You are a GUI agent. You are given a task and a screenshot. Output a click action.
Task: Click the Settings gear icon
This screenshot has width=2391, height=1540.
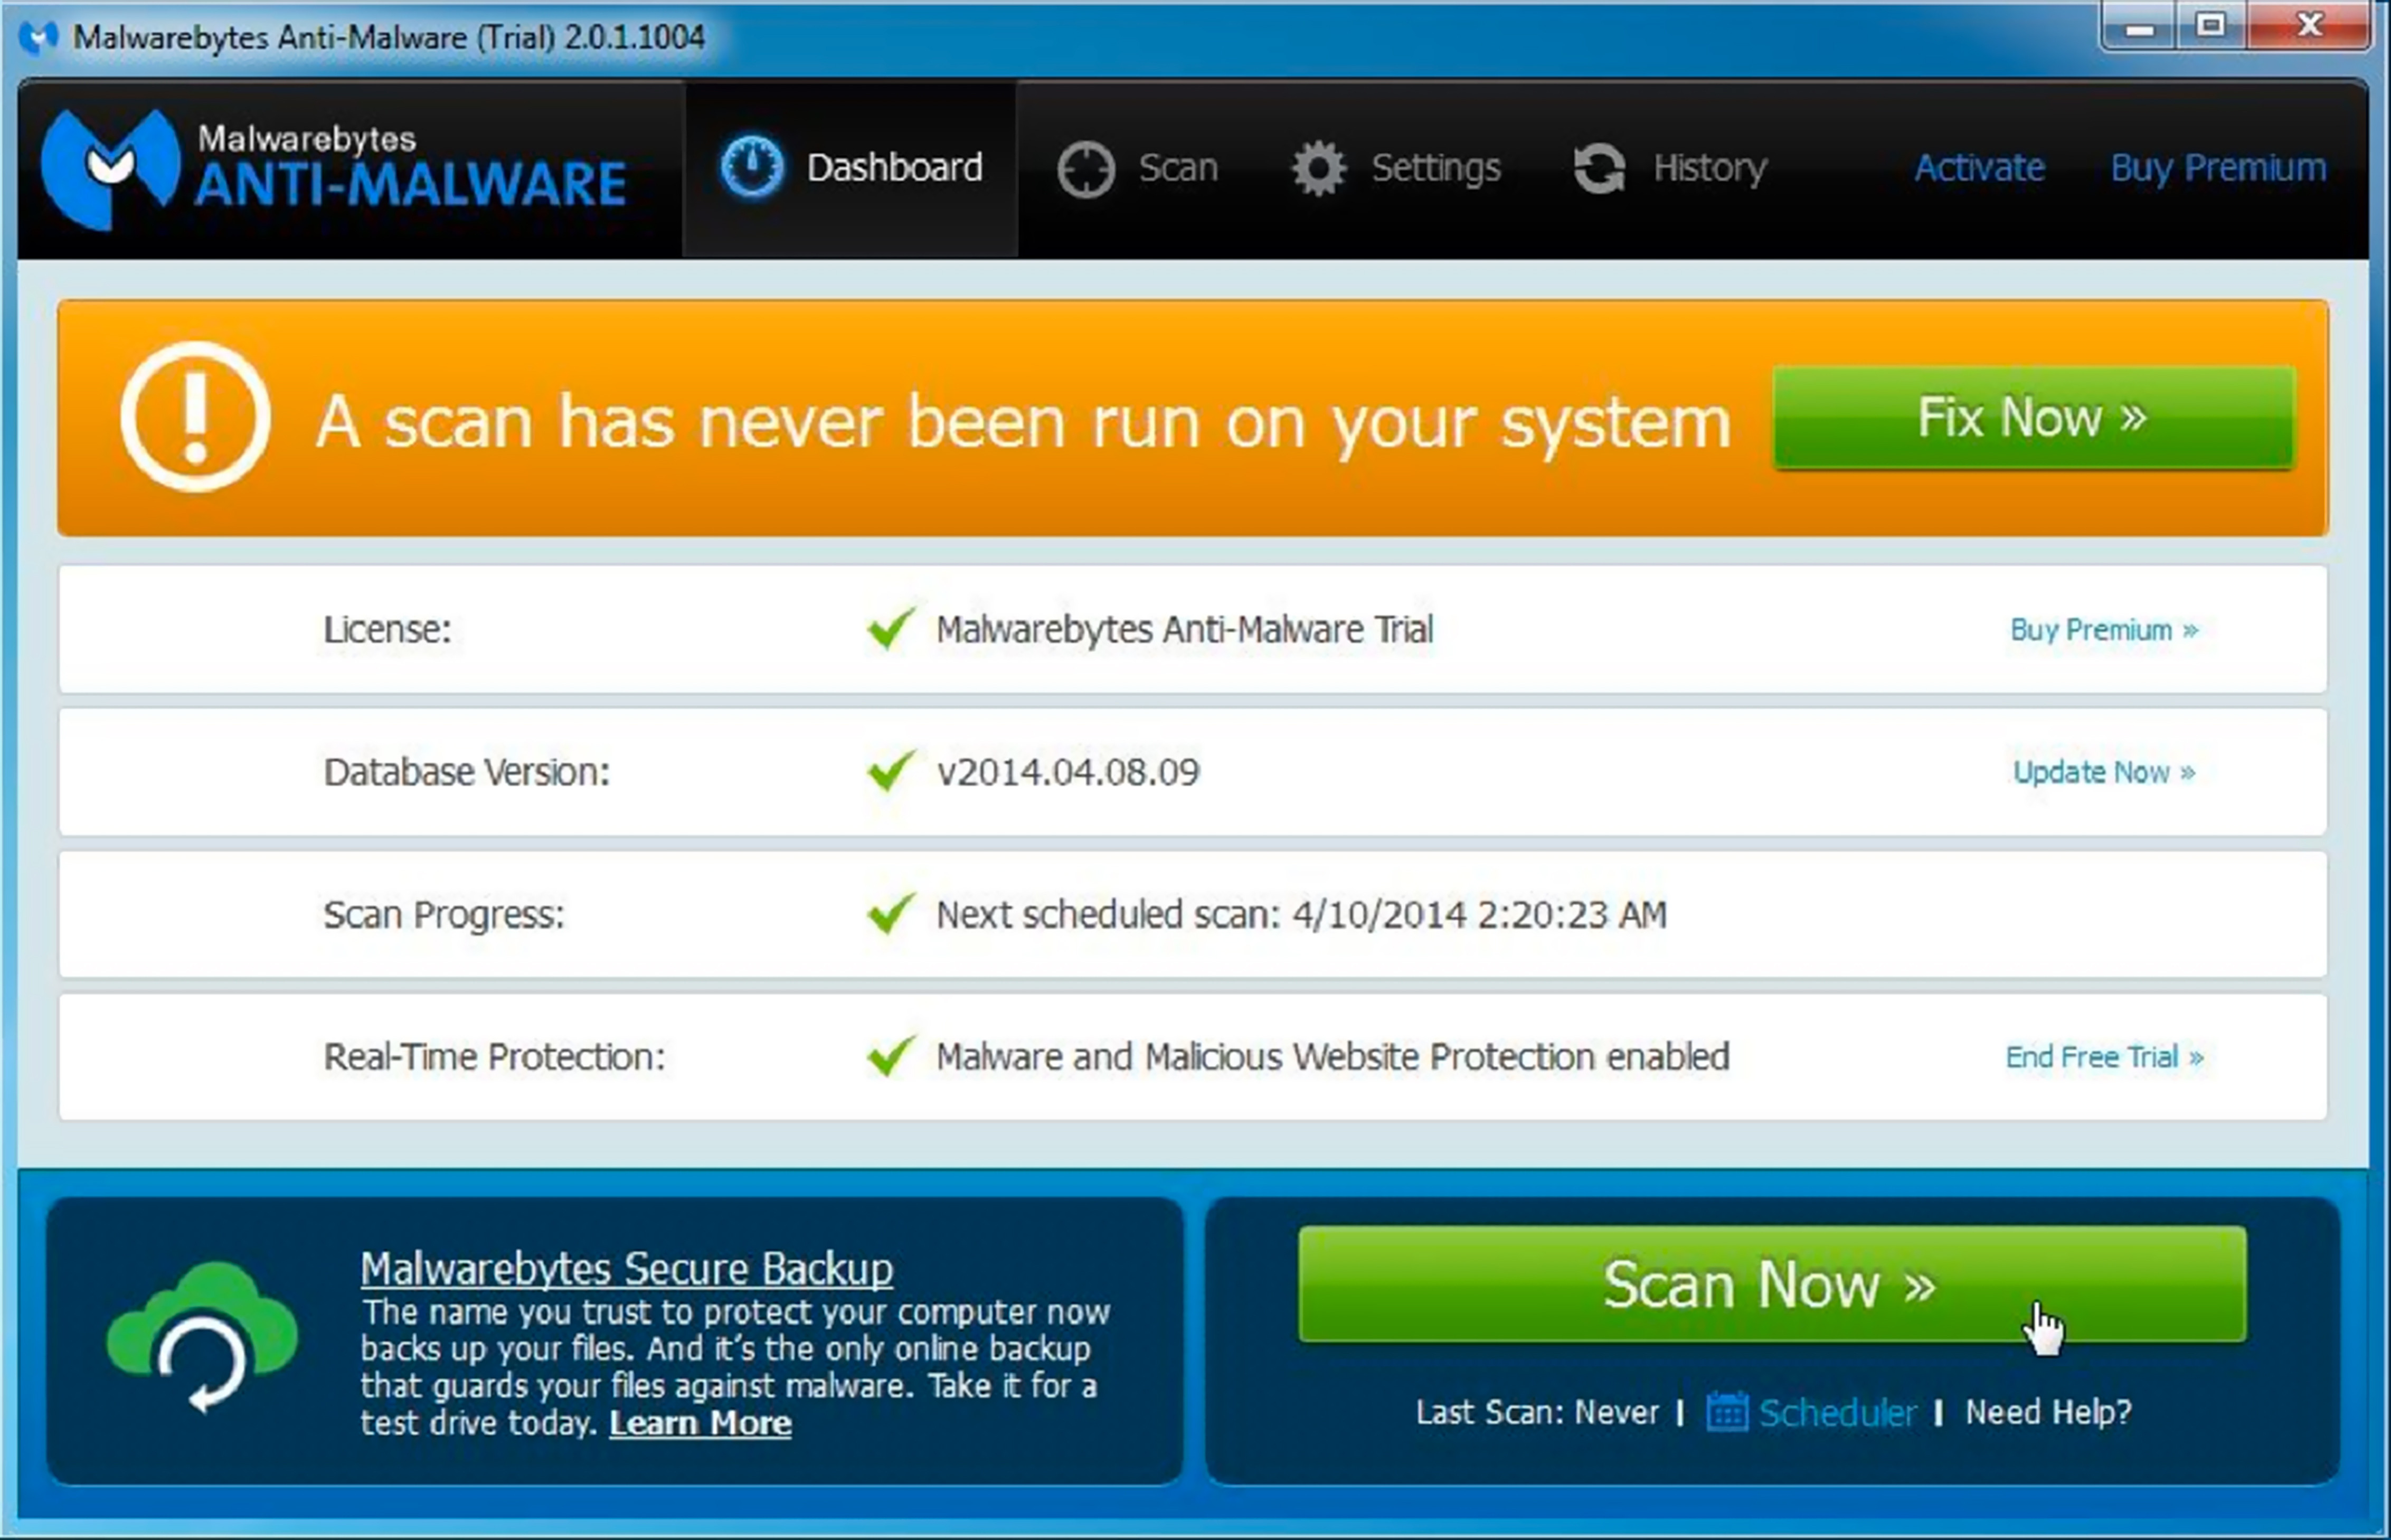tap(1318, 168)
